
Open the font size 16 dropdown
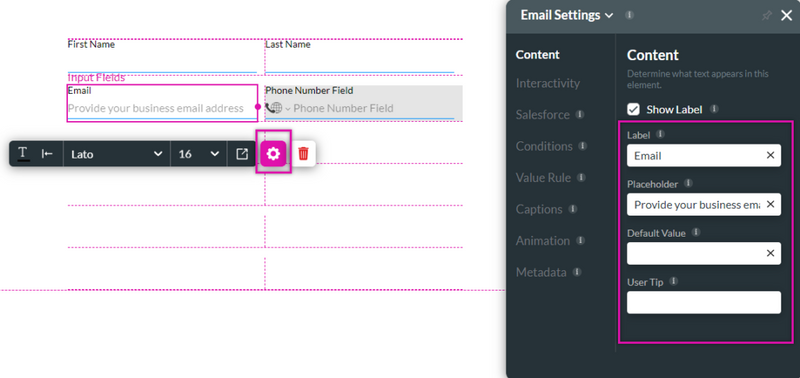(x=198, y=154)
